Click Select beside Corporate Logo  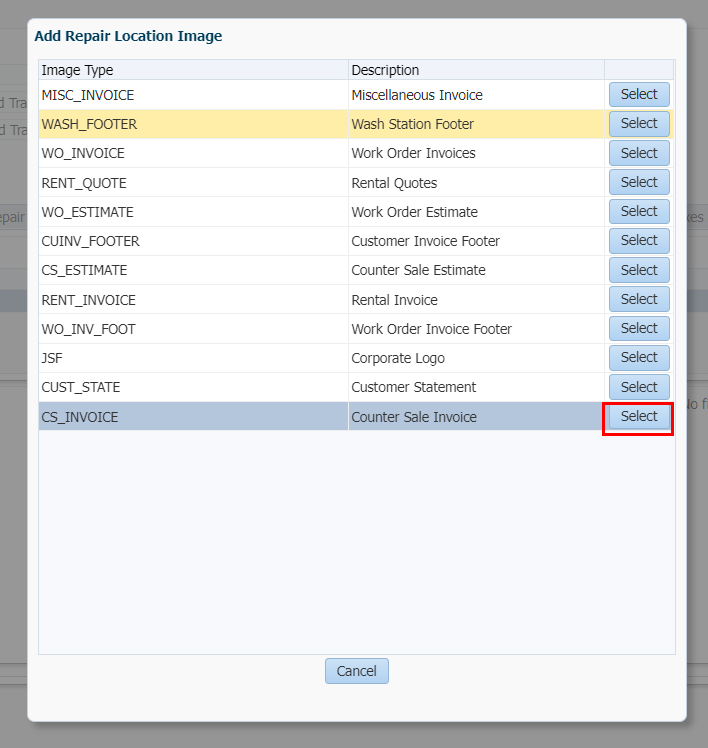click(x=639, y=357)
